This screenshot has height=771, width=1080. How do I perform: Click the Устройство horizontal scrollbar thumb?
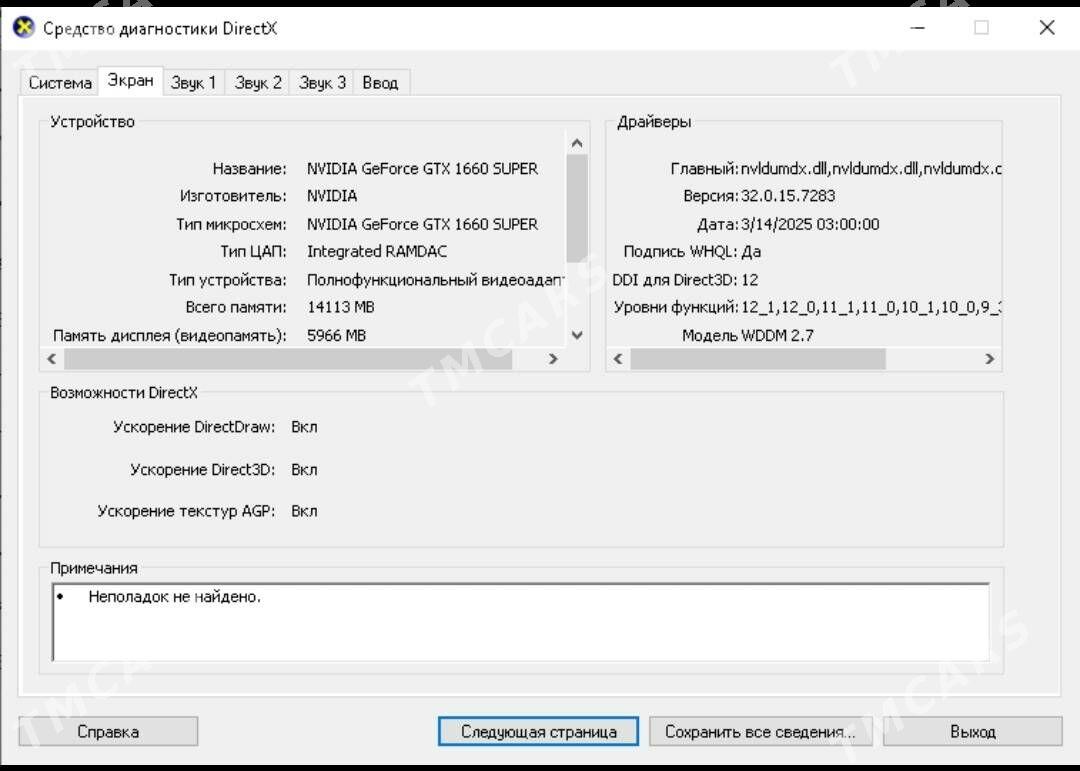[288, 359]
